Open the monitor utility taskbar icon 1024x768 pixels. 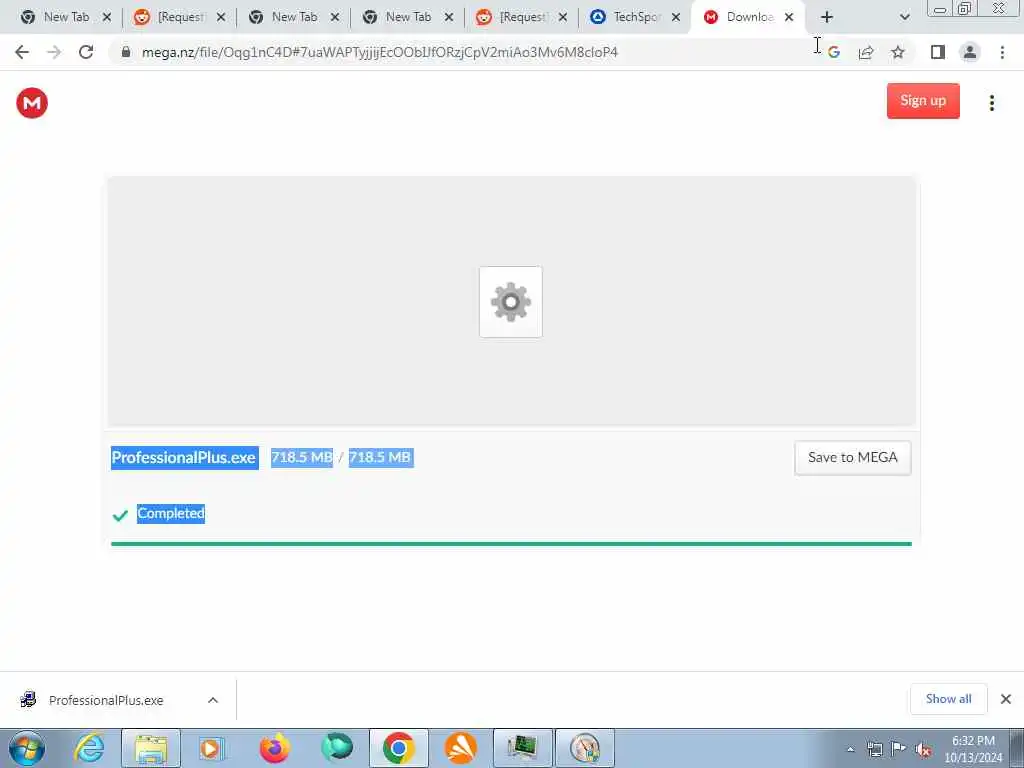pos(522,748)
